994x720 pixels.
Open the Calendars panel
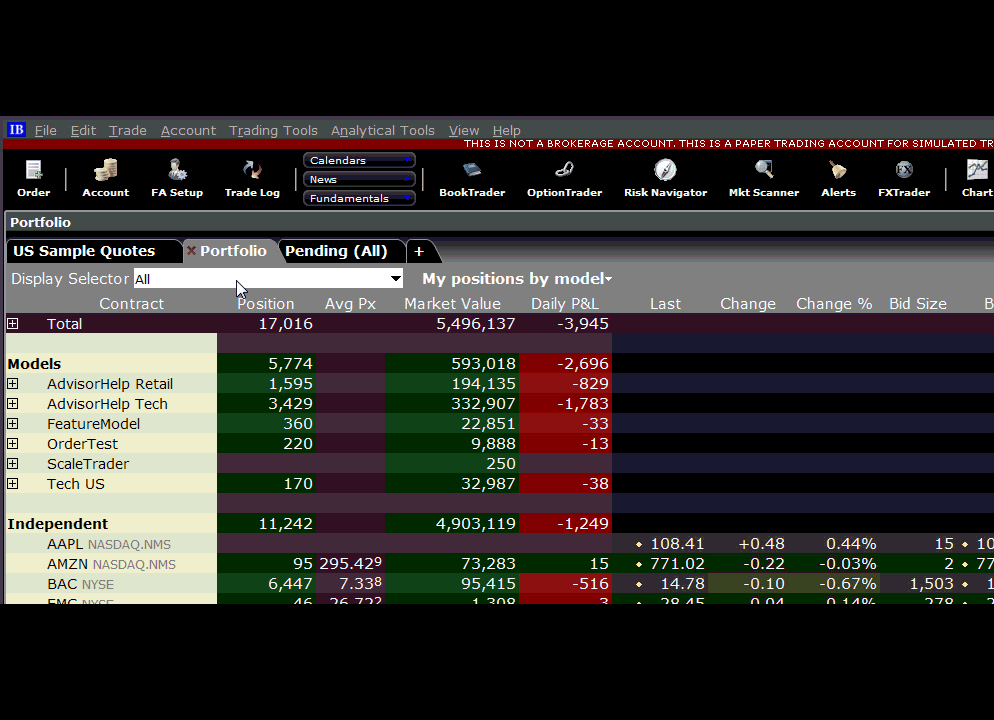[358, 158]
